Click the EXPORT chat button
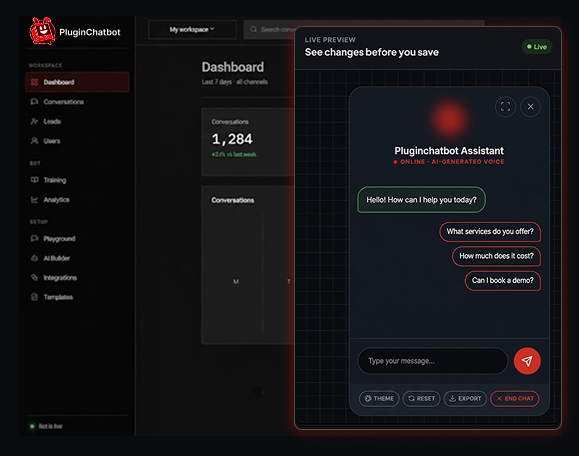The image size is (579, 456). click(465, 398)
